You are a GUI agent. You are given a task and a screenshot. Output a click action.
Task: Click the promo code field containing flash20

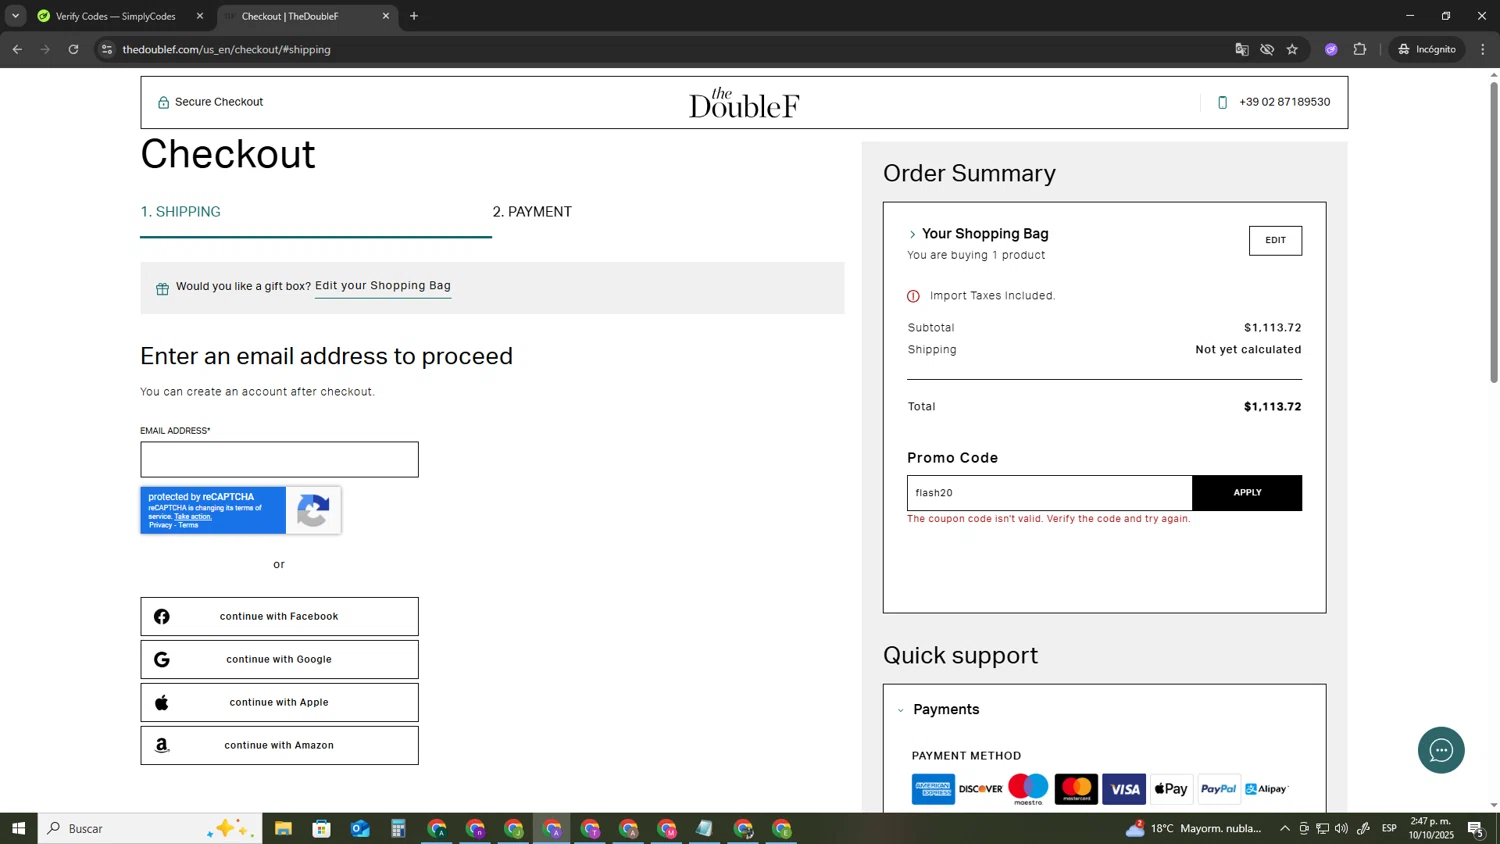pyautogui.click(x=1049, y=493)
